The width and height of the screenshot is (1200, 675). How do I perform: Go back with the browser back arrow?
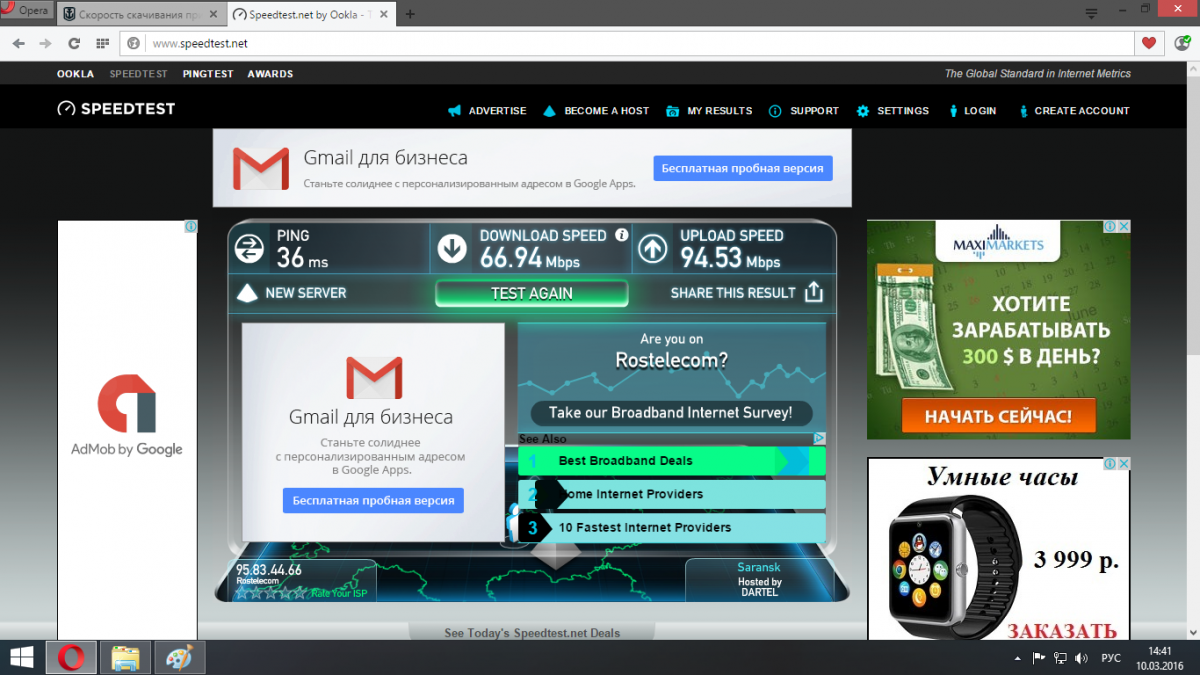click(x=19, y=43)
